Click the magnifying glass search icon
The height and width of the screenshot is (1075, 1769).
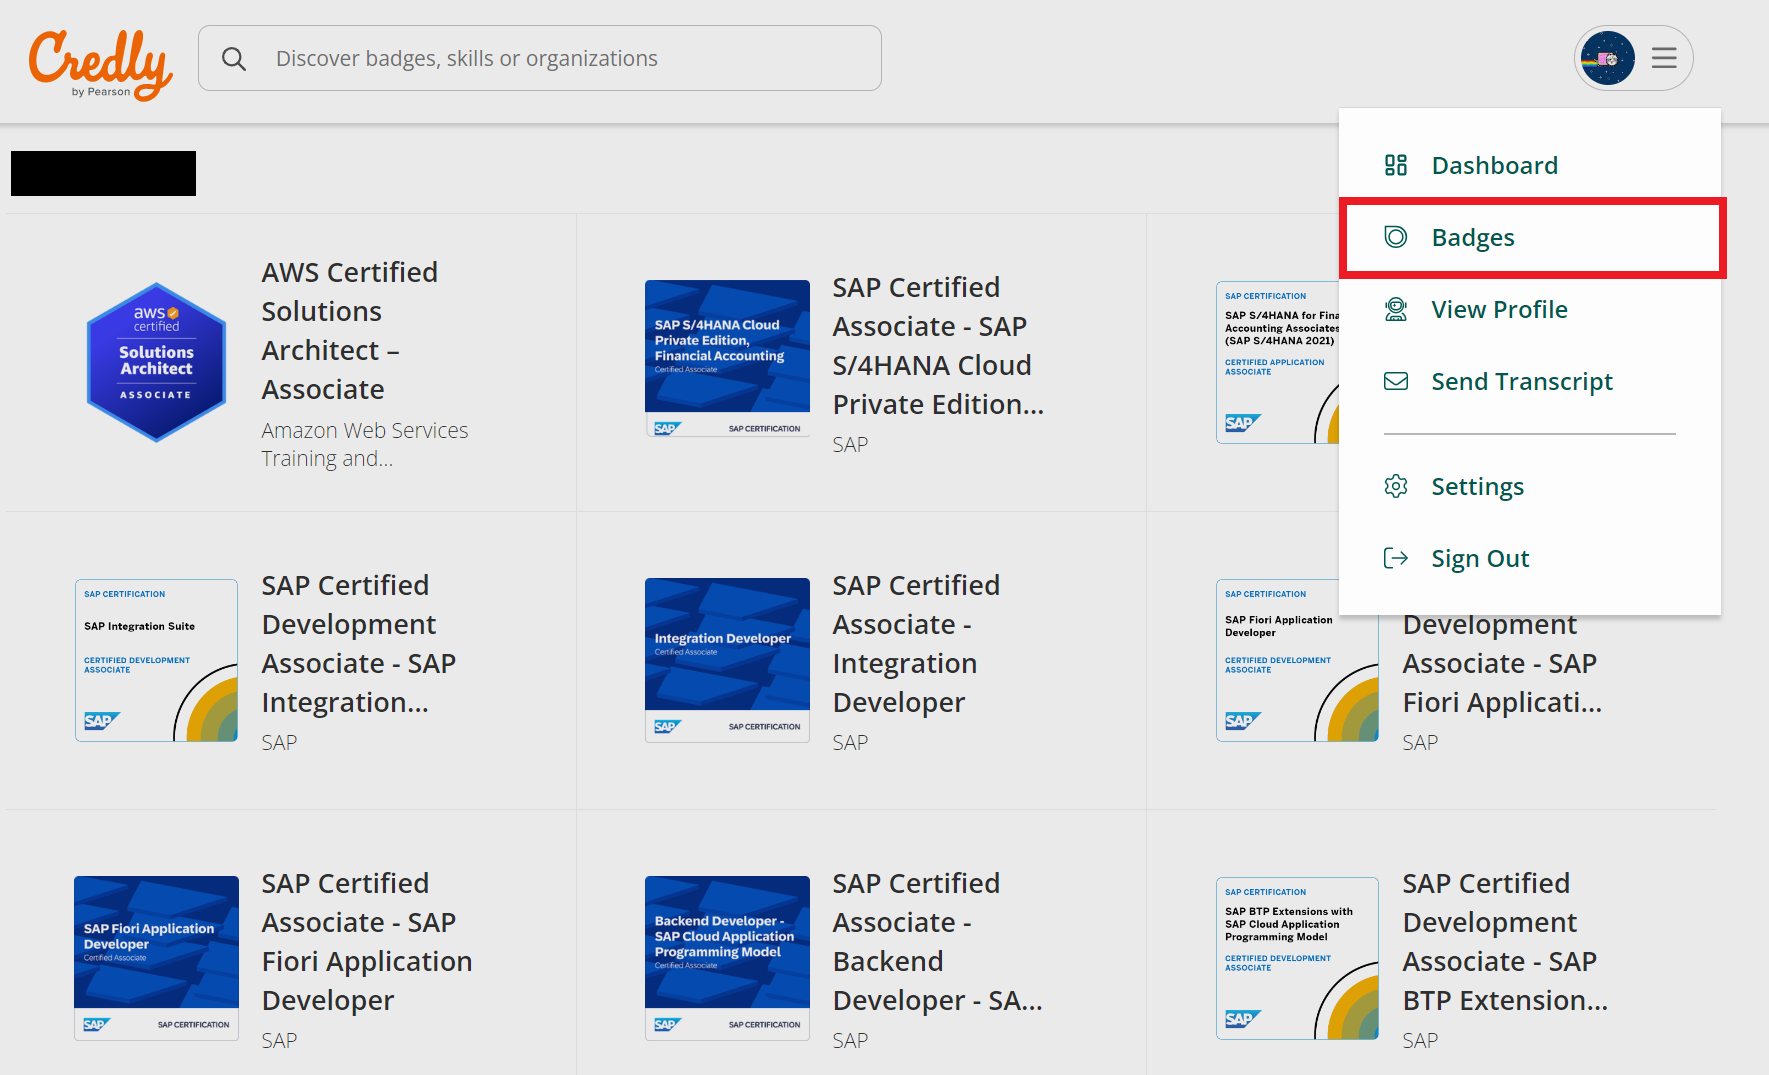point(234,59)
